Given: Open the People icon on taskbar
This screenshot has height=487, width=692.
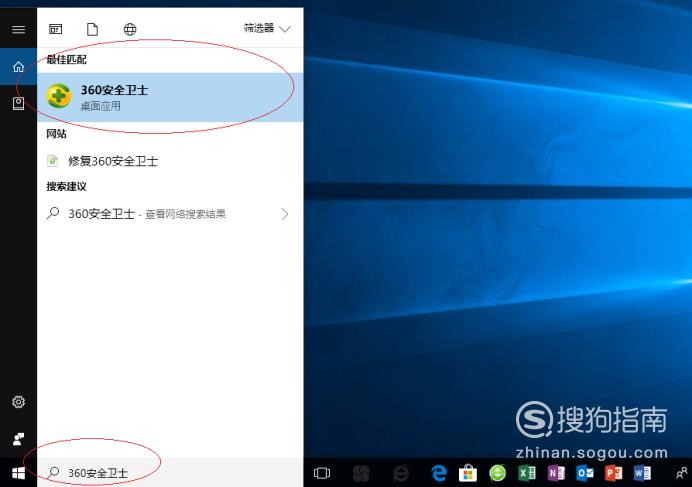Looking at the screenshot, I should click(x=682, y=473).
